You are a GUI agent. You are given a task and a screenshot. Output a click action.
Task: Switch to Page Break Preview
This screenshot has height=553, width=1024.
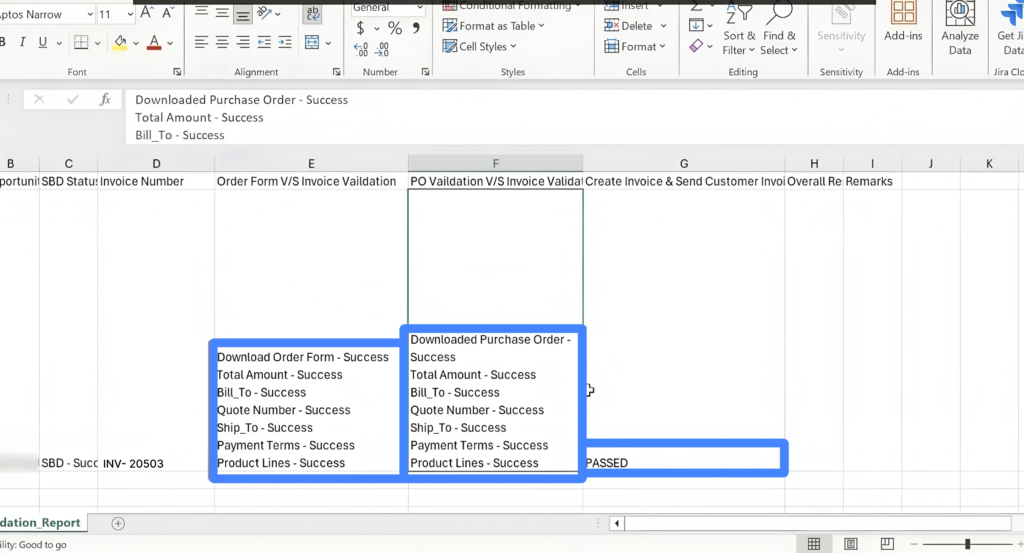pyautogui.click(x=887, y=543)
